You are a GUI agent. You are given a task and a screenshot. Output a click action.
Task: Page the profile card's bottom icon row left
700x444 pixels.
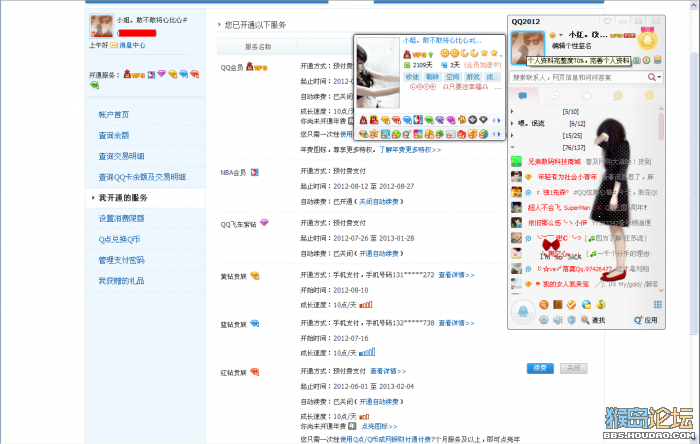click(x=494, y=134)
